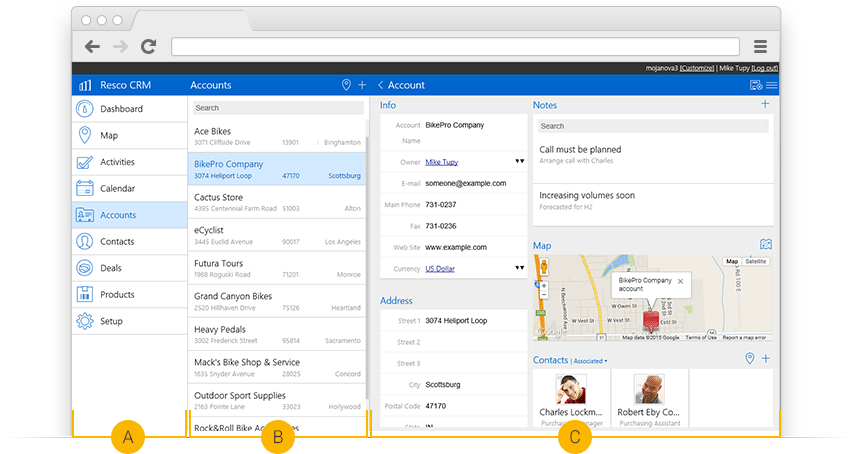Viewport: 854px width, 454px height.
Task: Click the Log out link
Action: click(x=764, y=68)
